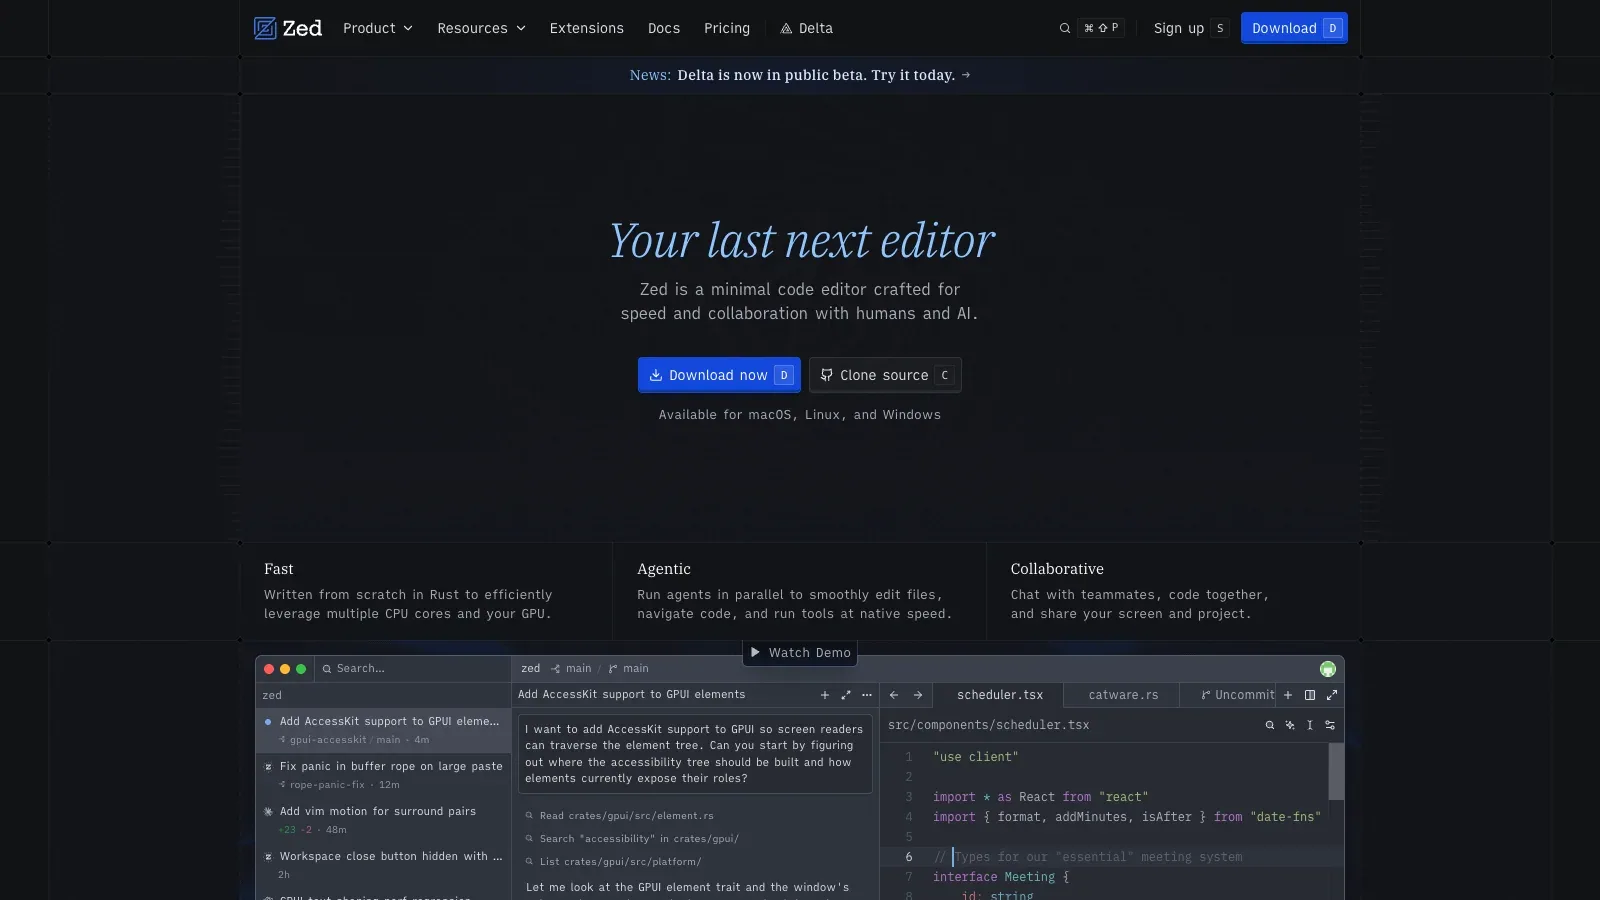Click the arrow icon after the news announcement

(x=966, y=75)
